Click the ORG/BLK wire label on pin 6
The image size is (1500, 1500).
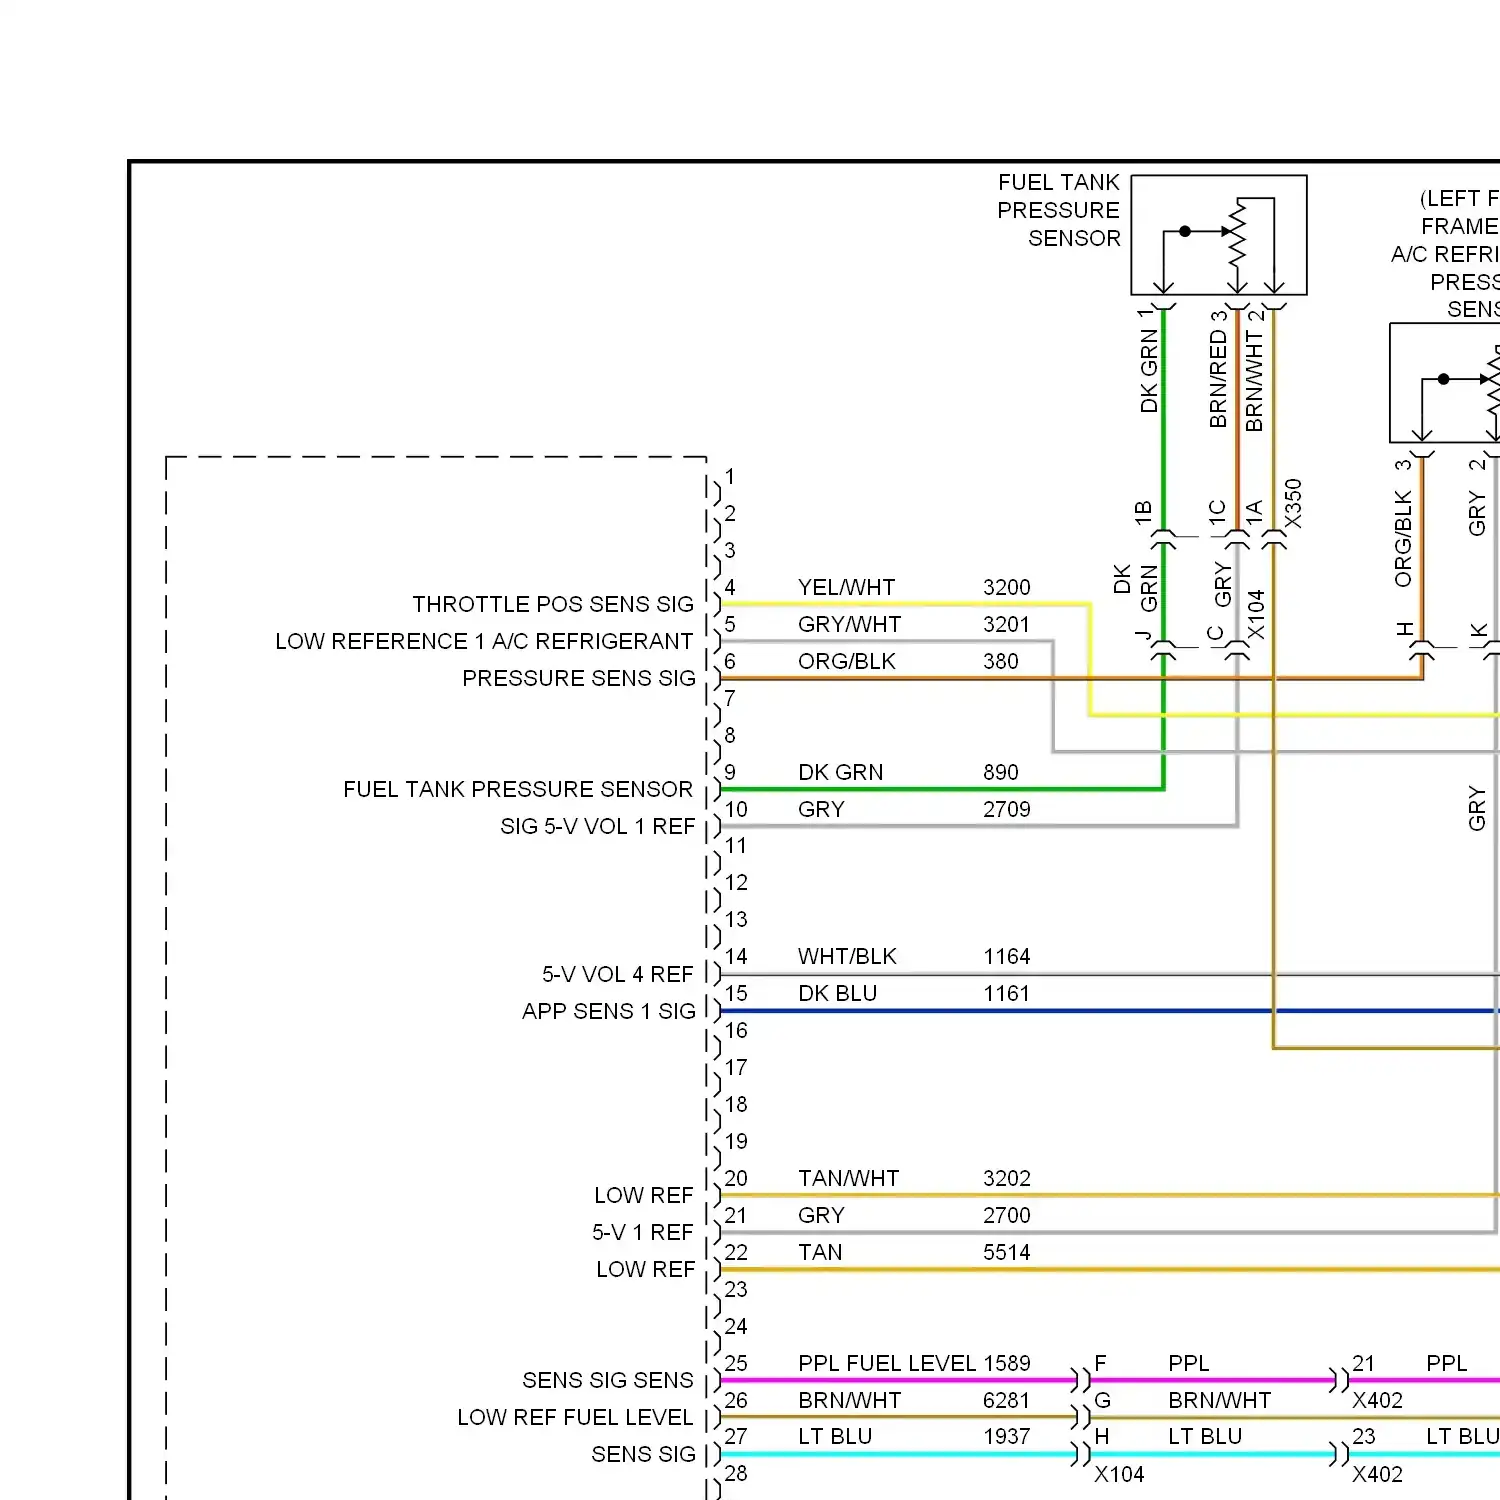coord(846,661)
